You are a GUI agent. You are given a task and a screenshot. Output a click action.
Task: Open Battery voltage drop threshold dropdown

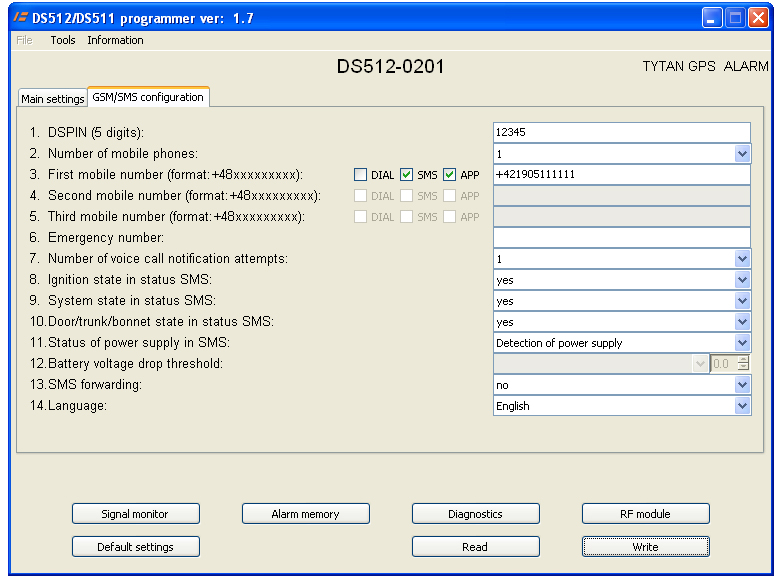pyautogui.click(x=700, y=364)
